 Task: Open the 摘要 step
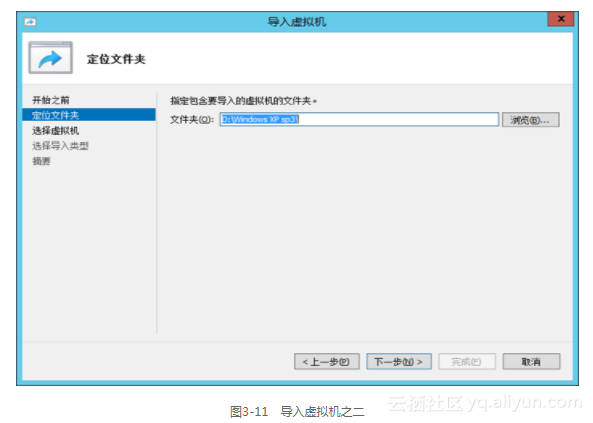tap(41, 161)
